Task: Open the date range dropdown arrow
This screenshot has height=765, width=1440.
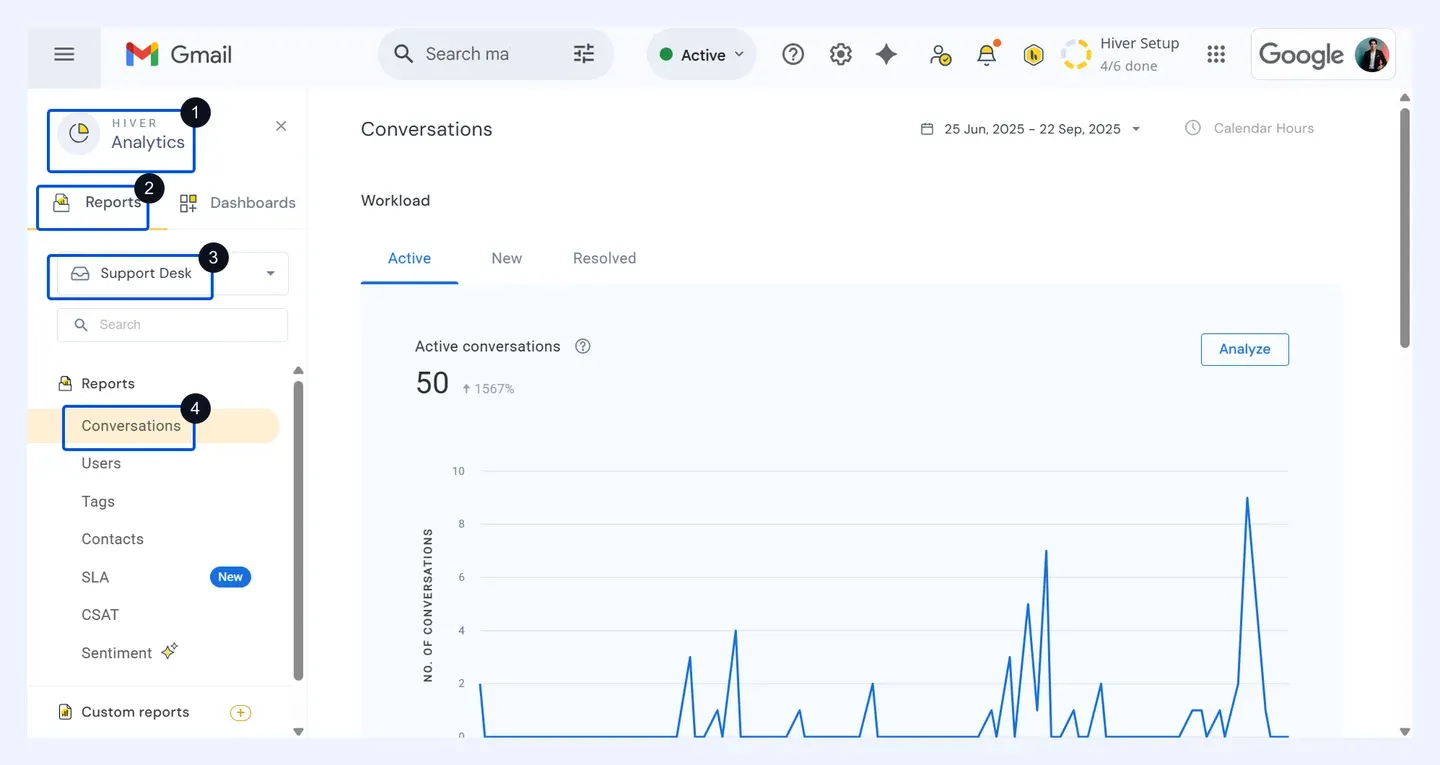Action: click(x=1136, y=129)
